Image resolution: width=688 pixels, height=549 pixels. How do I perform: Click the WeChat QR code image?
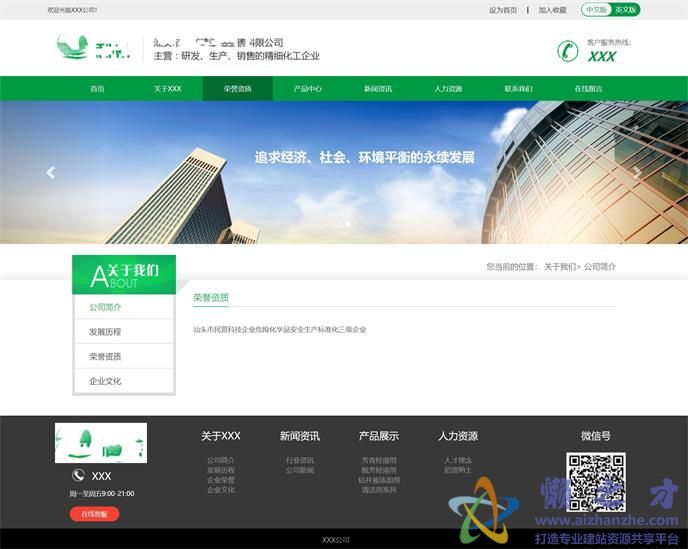[x=595, y=482]
